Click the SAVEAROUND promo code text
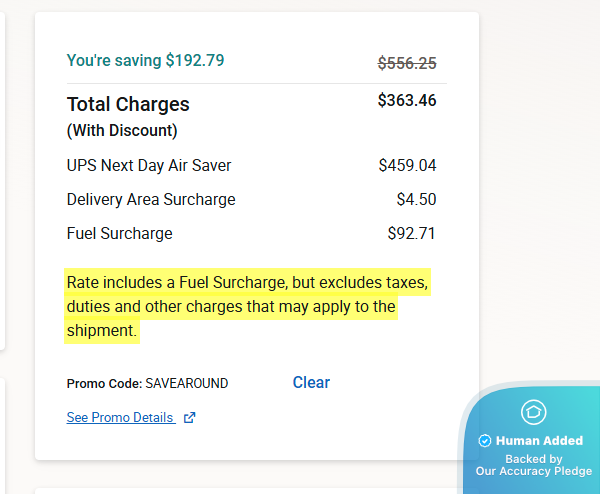 pyautogui.click(x=187, y=383)
